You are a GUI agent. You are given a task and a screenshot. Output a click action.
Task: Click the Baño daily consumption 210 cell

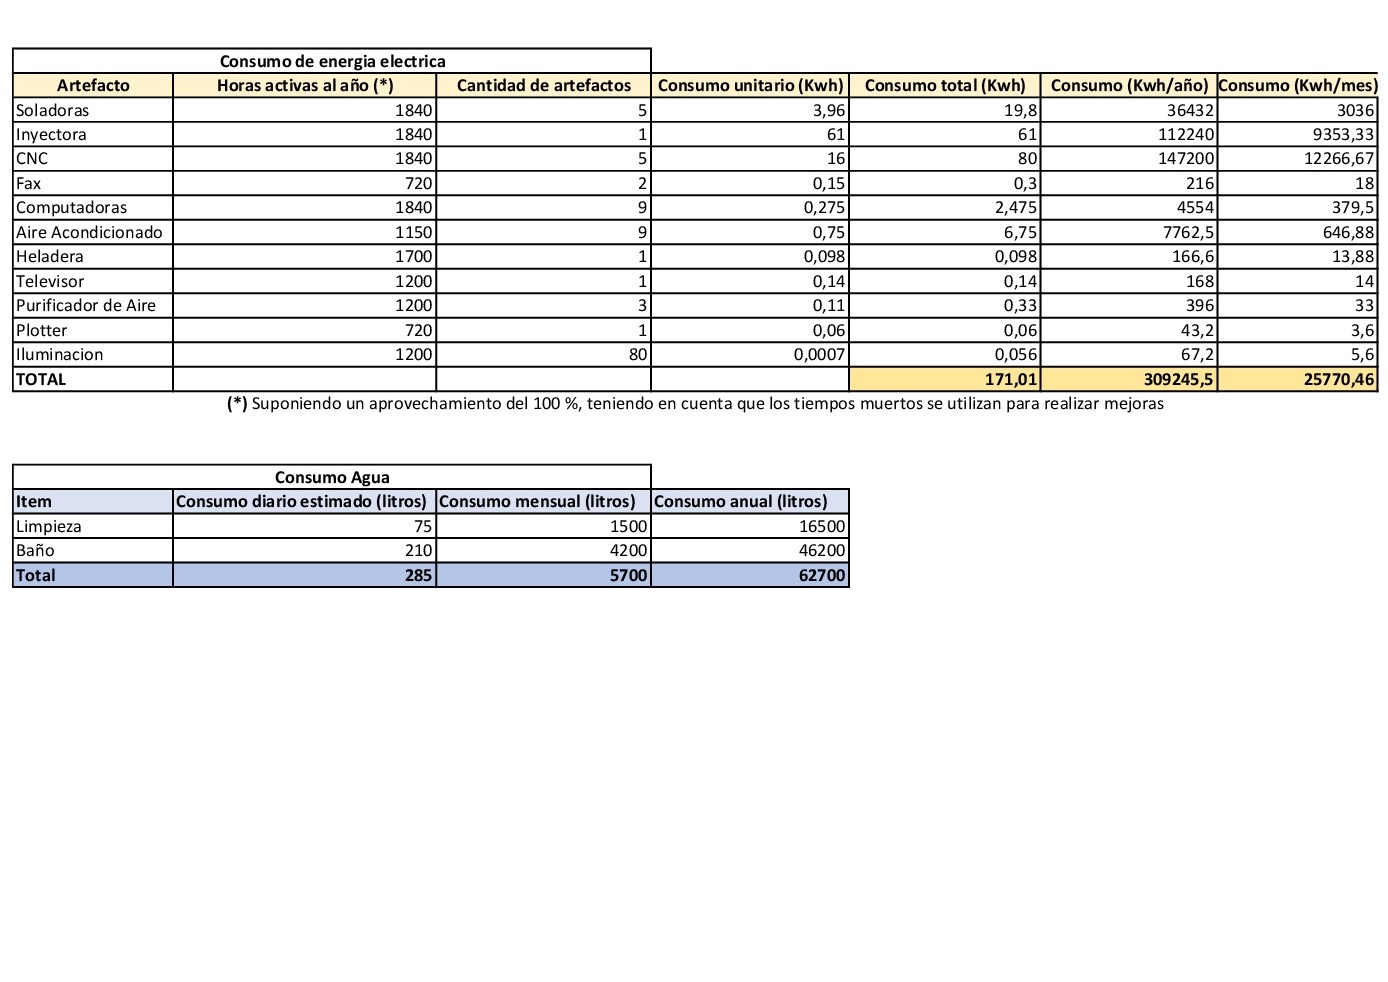(305, 551)
